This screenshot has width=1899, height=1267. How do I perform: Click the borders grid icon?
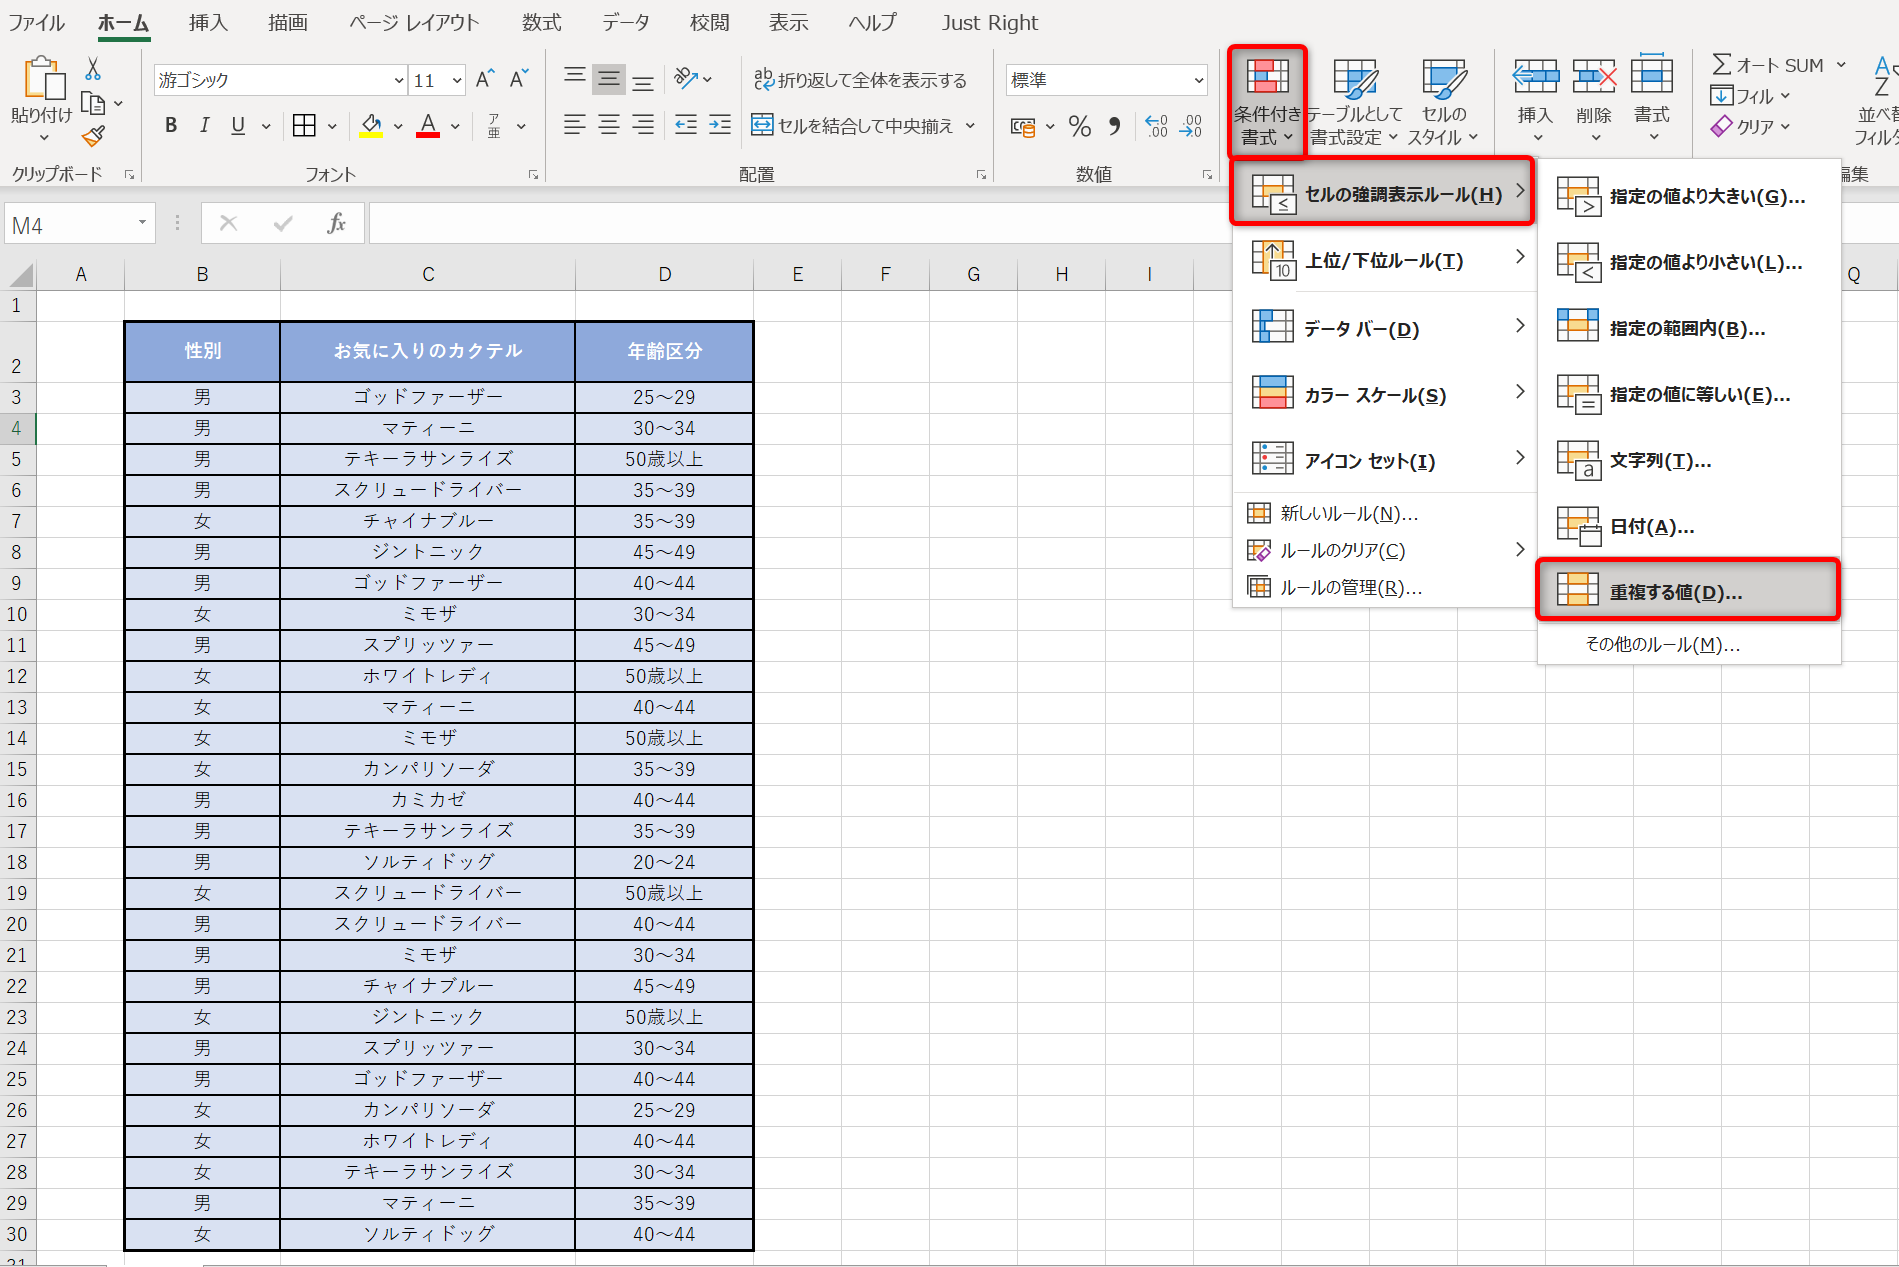click(304, 125)
